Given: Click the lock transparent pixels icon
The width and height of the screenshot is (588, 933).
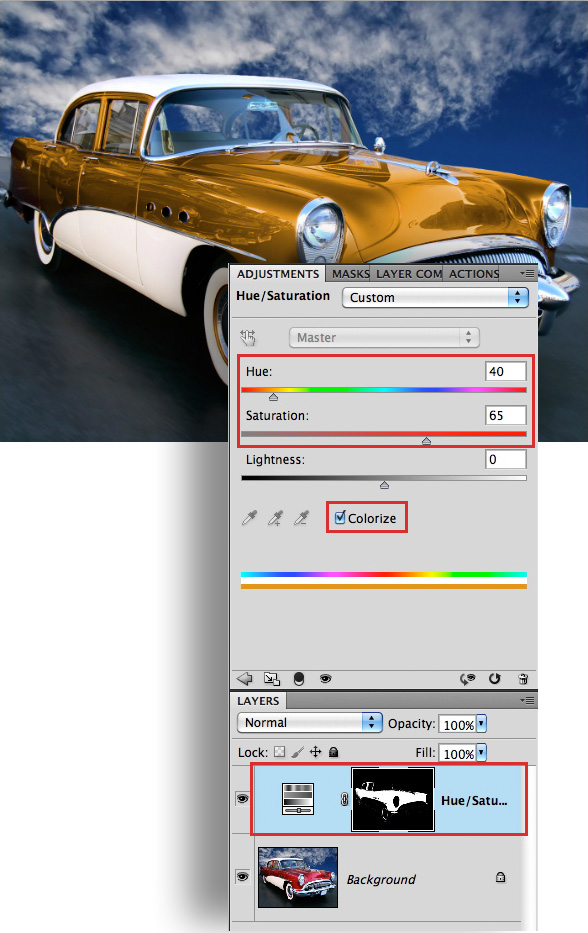Looking at the screenshot, I should [279, 752].
